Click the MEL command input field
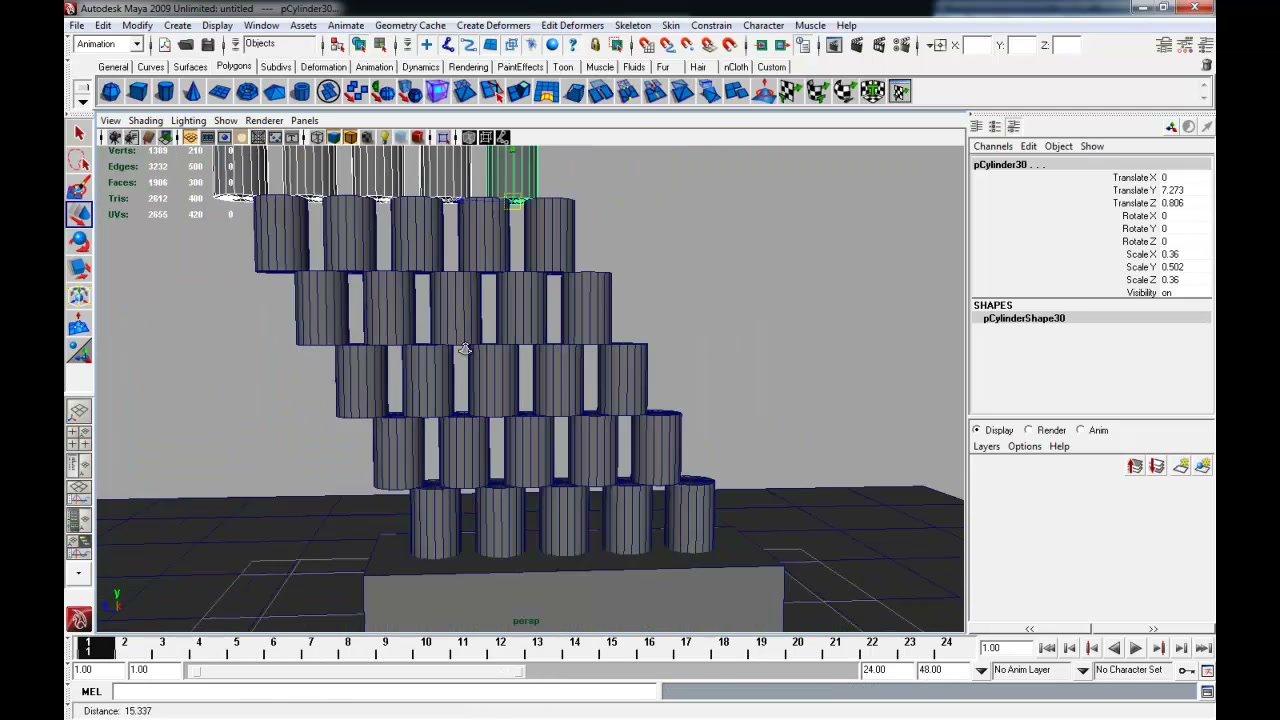1280x720 pixels. (x=385, y=691)
